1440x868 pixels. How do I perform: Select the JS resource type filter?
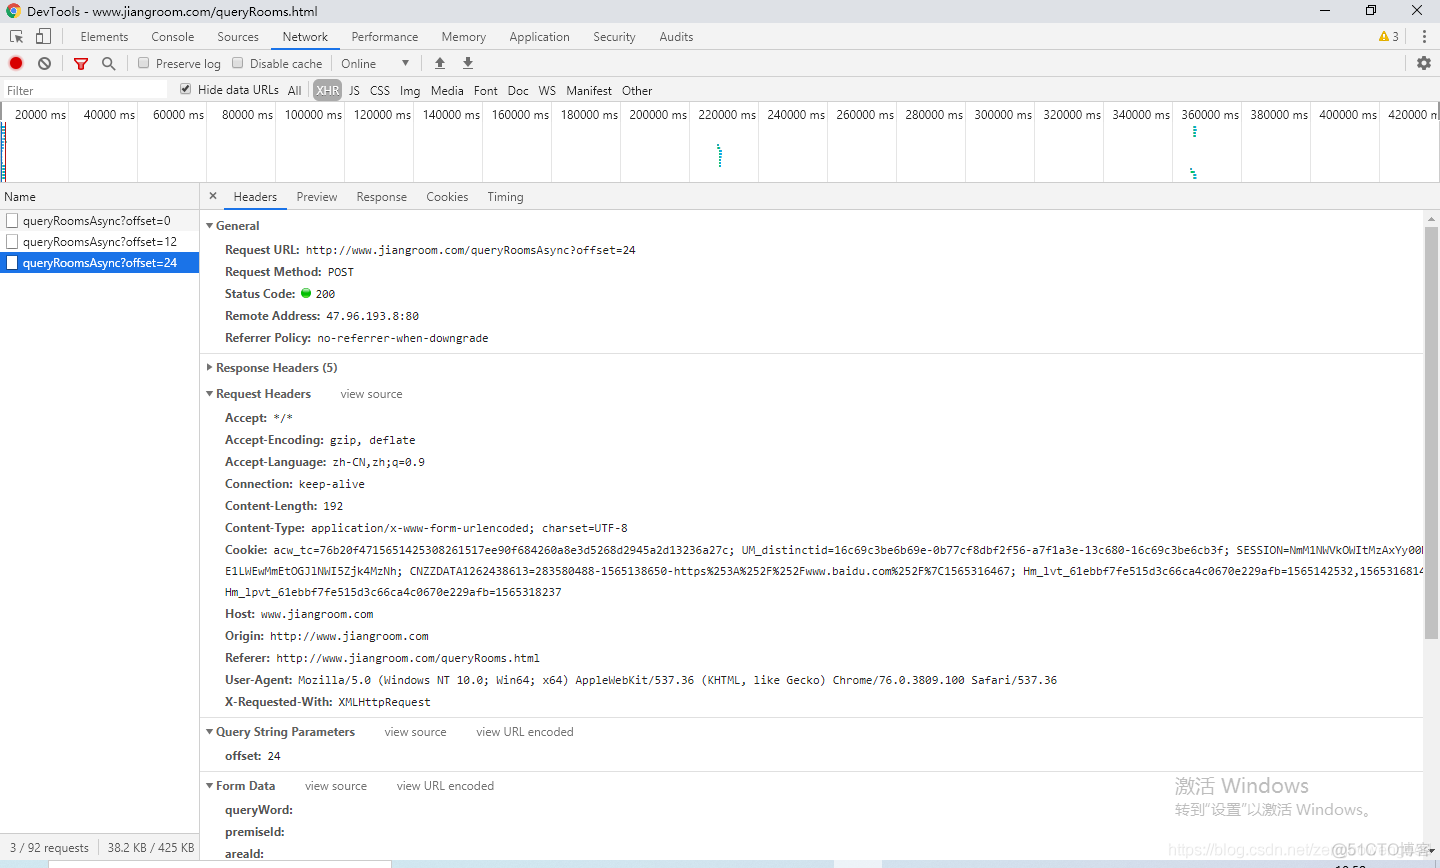pos(354,90)
